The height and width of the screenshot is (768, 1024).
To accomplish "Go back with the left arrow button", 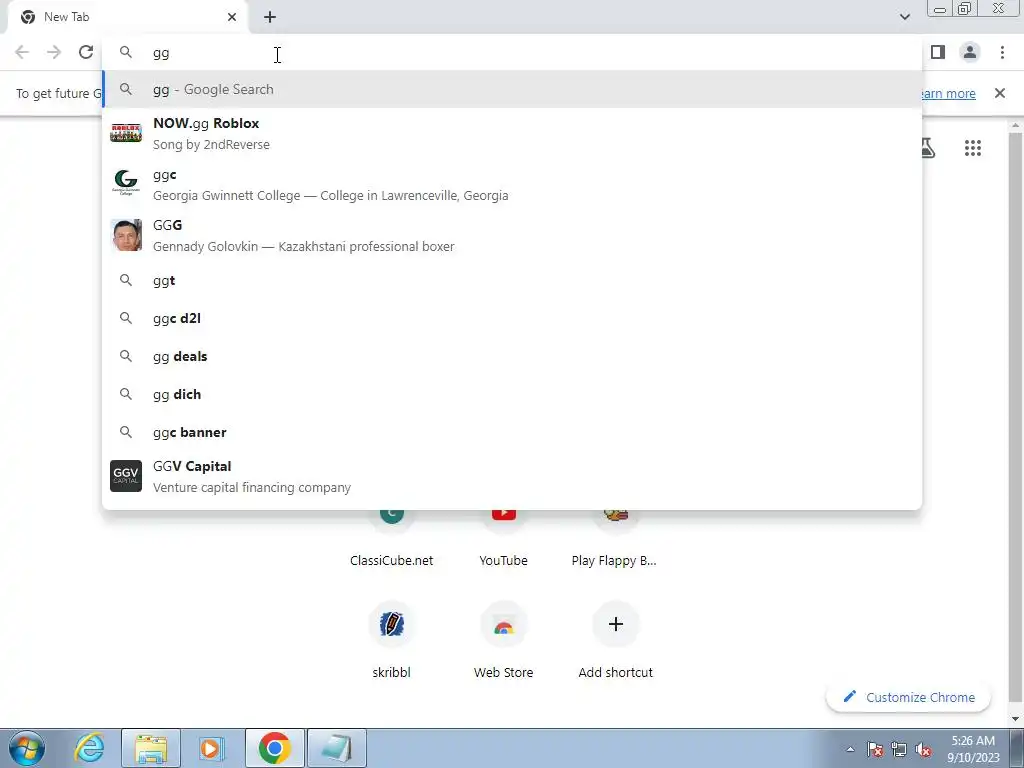I will click(22, 52).
